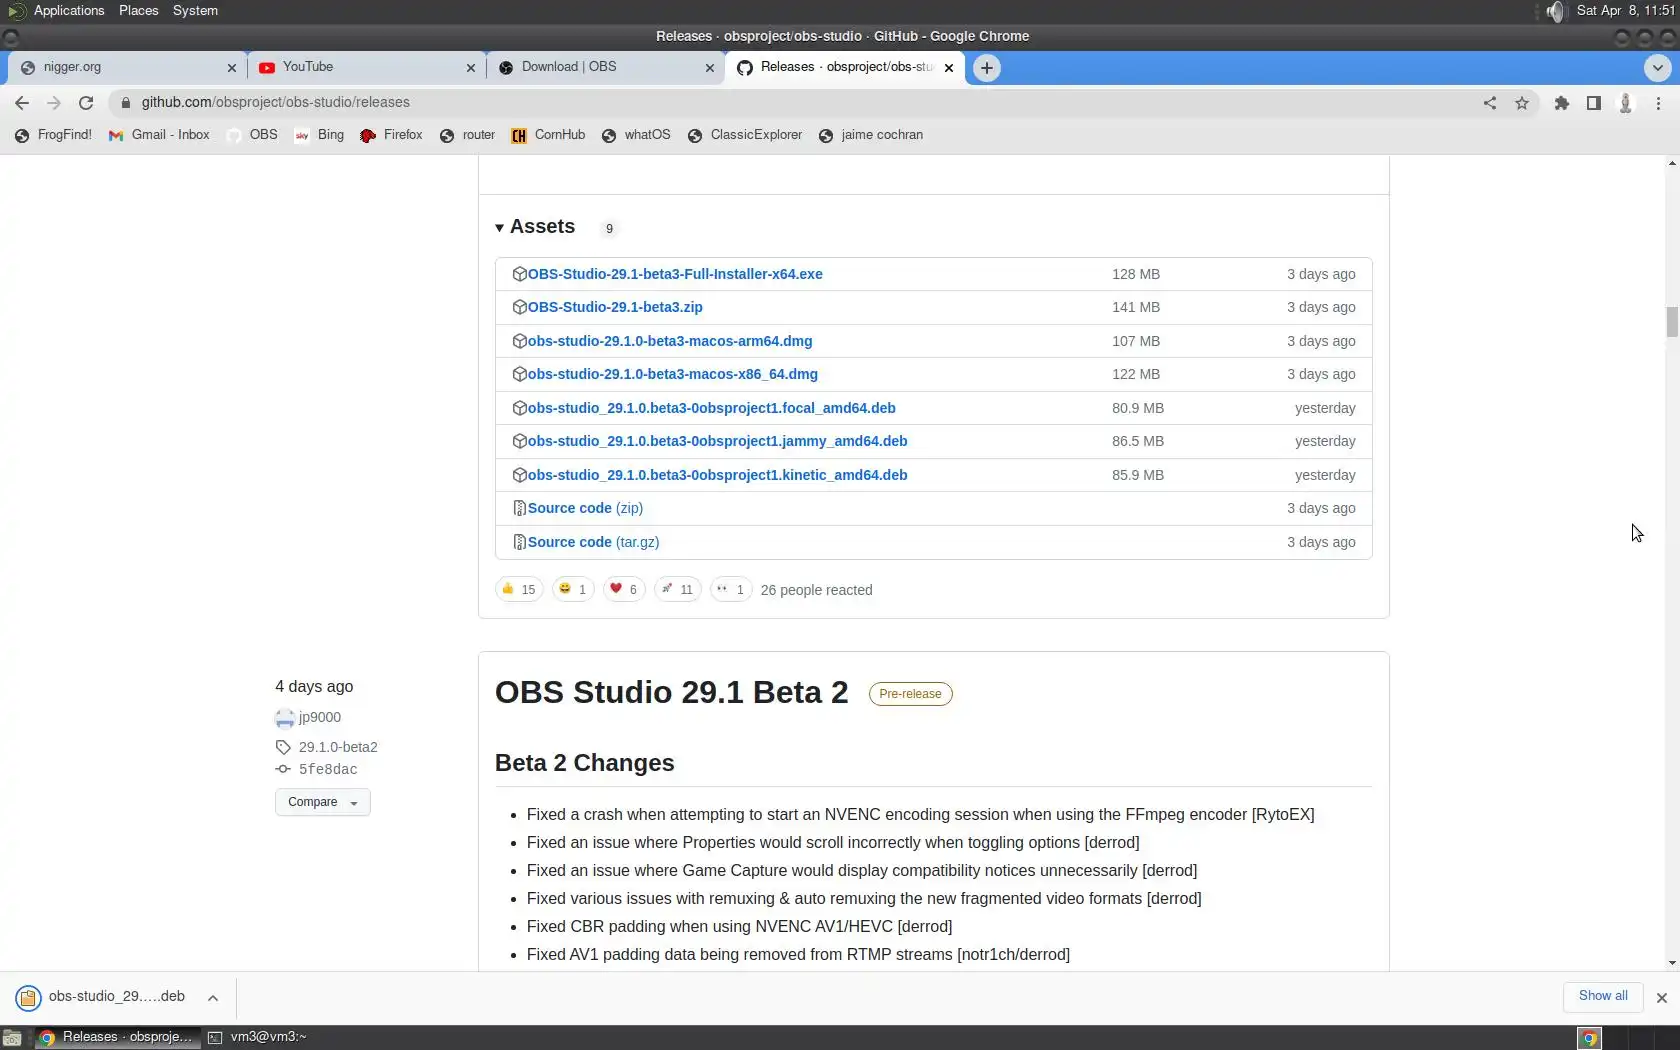Click the page vertical scrollbar thumb
This screenshot has height=1050, width=1680.
pyautogui.click(x=1672, y=322)
